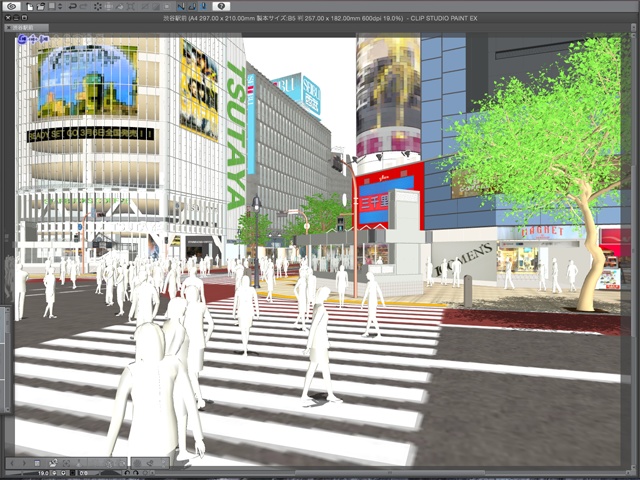The width and height of the screenshot is (640, 480).
Task: Open Help via question mark icon
Action: 221,7
